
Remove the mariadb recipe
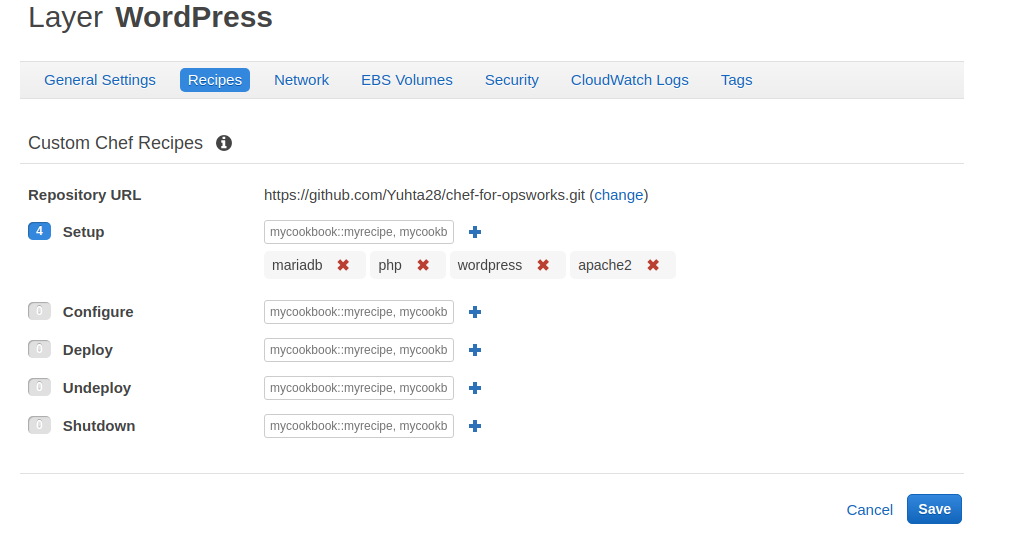coord(343,265)
